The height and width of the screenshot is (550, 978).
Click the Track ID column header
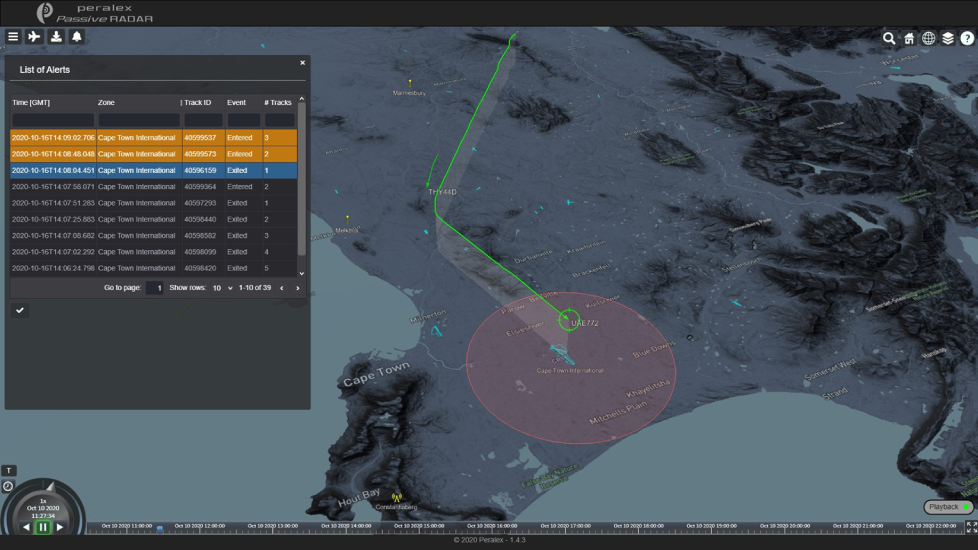pyautogui.click(x=198, y=102)
